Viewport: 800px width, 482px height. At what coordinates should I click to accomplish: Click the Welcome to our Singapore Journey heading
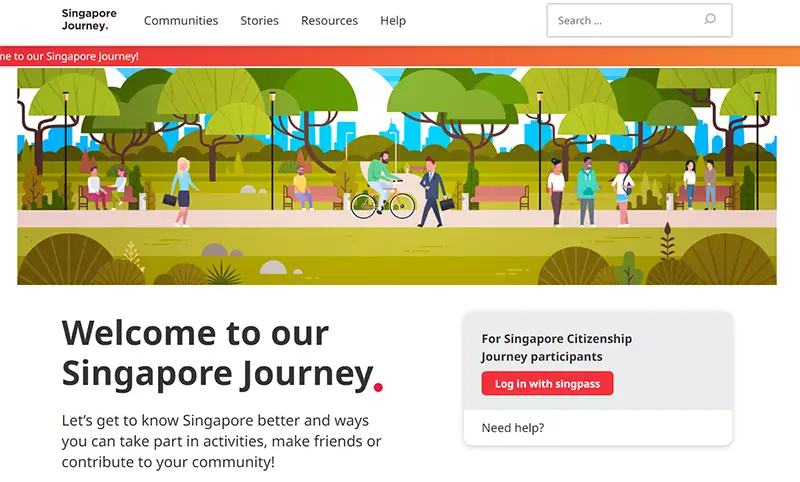(x=222, y=353)
